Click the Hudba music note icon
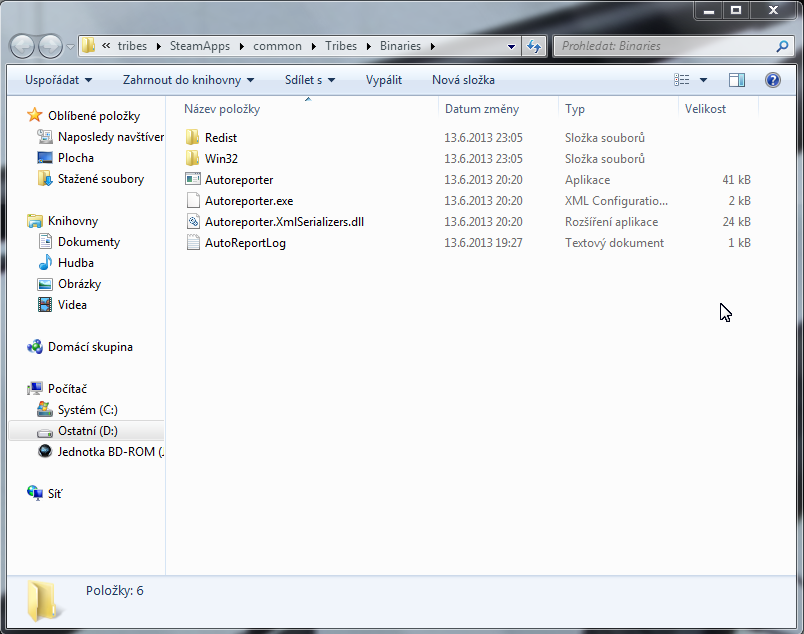Image resolution: width=804 pixels, height=634 pixels. coord(45,263)
